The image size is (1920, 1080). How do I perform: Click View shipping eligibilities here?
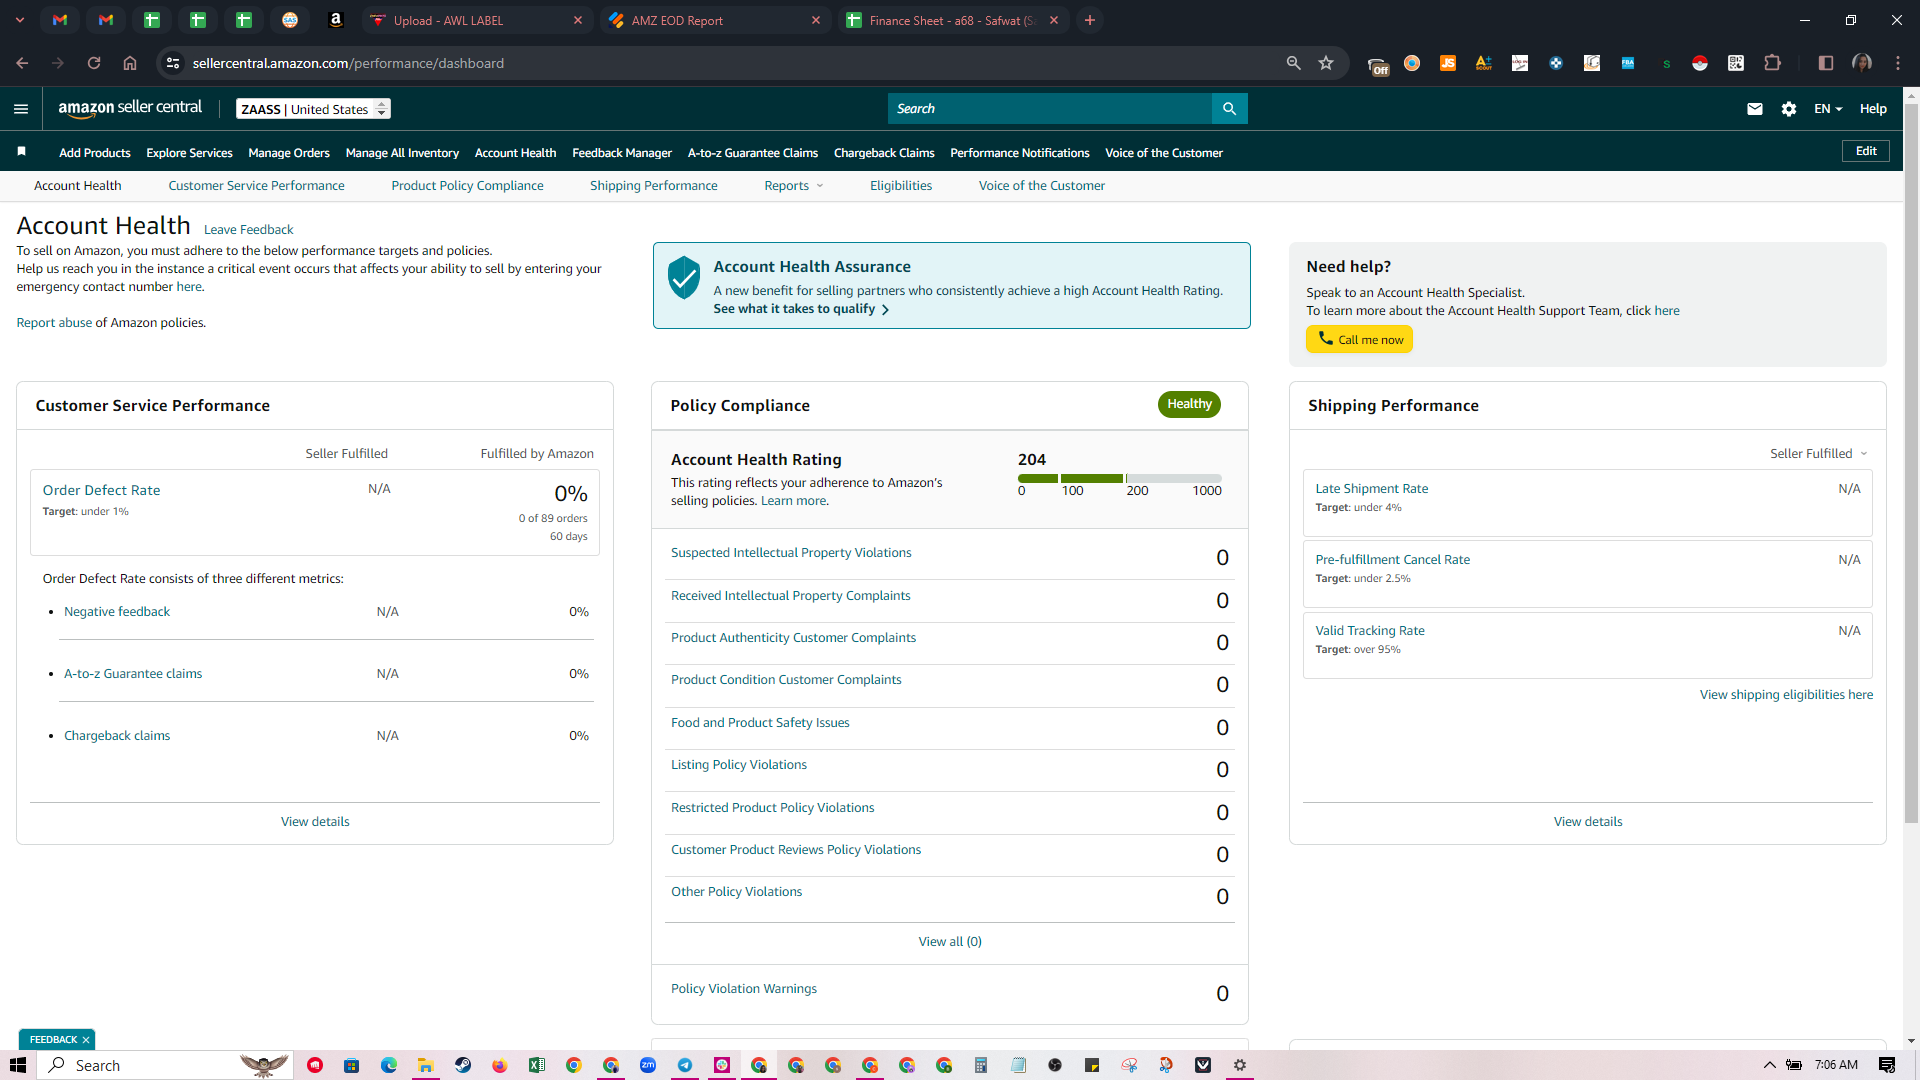click(1786, 695)
